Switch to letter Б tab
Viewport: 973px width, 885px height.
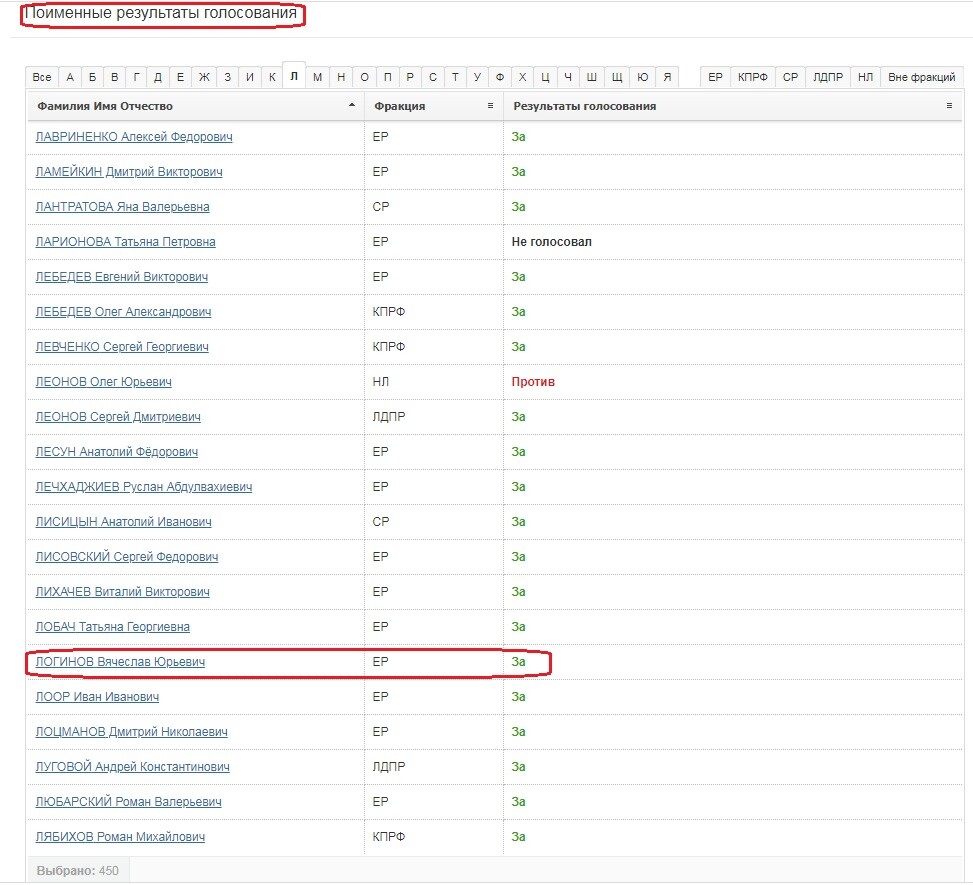(x=92, y=77)
